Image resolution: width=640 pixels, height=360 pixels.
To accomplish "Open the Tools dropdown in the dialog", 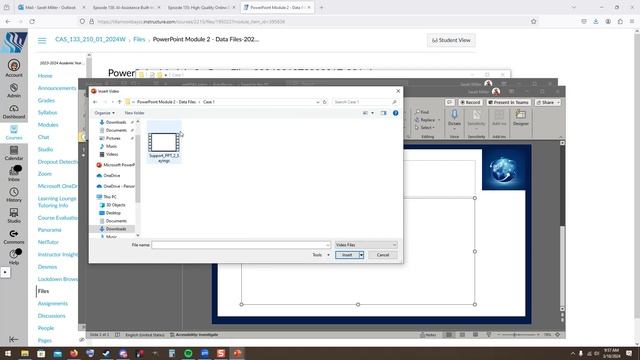I will (321, 255).
